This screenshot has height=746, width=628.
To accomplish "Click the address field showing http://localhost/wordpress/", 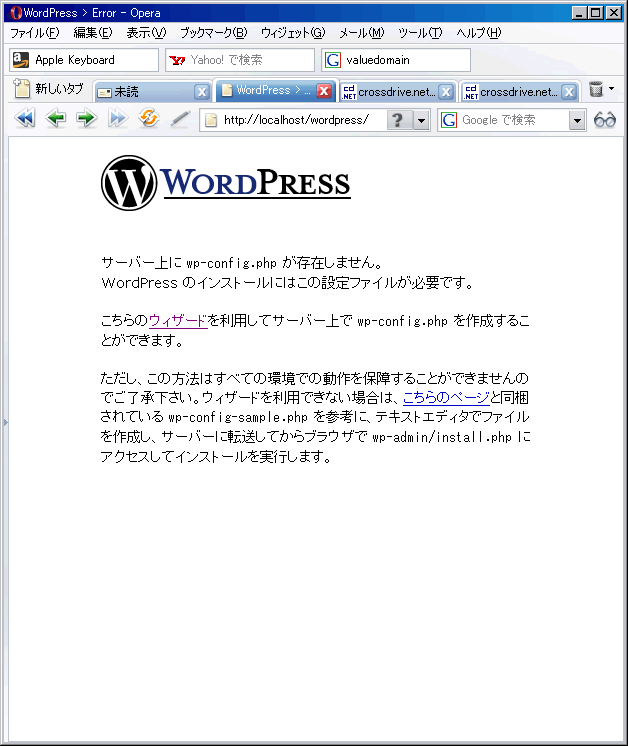I will tap(296, 120).
